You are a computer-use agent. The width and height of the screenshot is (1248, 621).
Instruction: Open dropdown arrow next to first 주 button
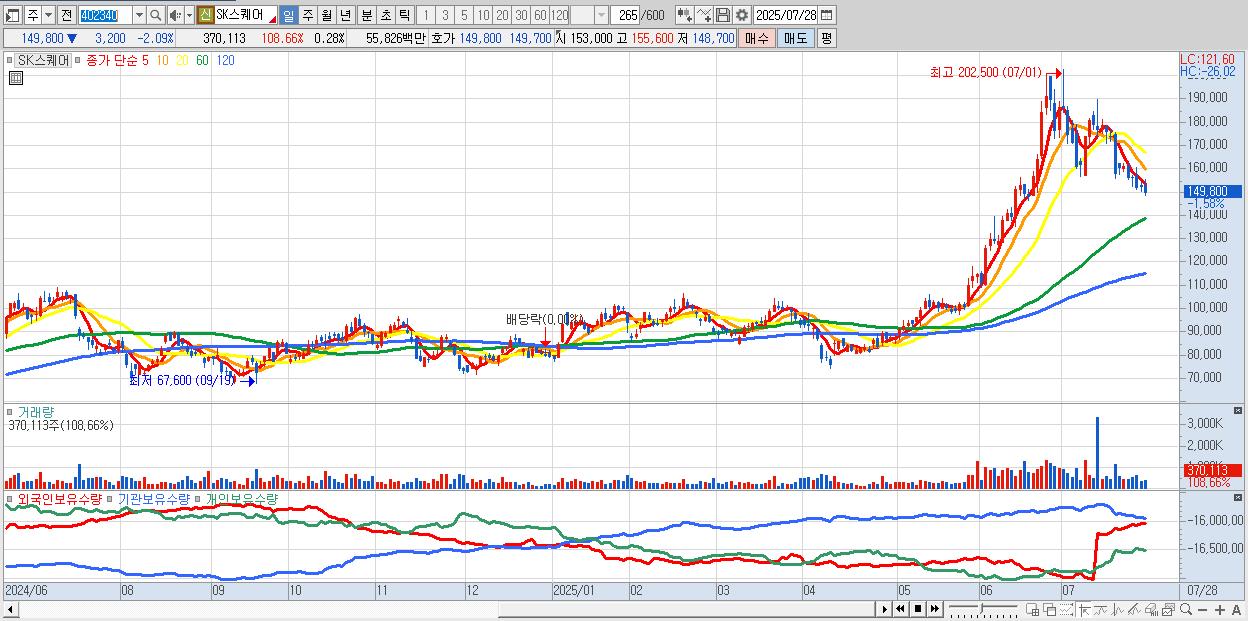(x=48, y=15)
